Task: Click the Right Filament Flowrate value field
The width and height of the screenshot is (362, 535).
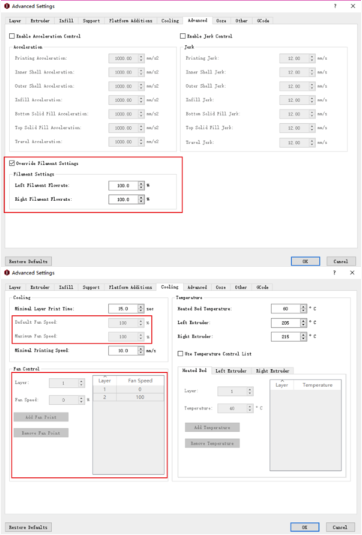Action: [123, 199]
